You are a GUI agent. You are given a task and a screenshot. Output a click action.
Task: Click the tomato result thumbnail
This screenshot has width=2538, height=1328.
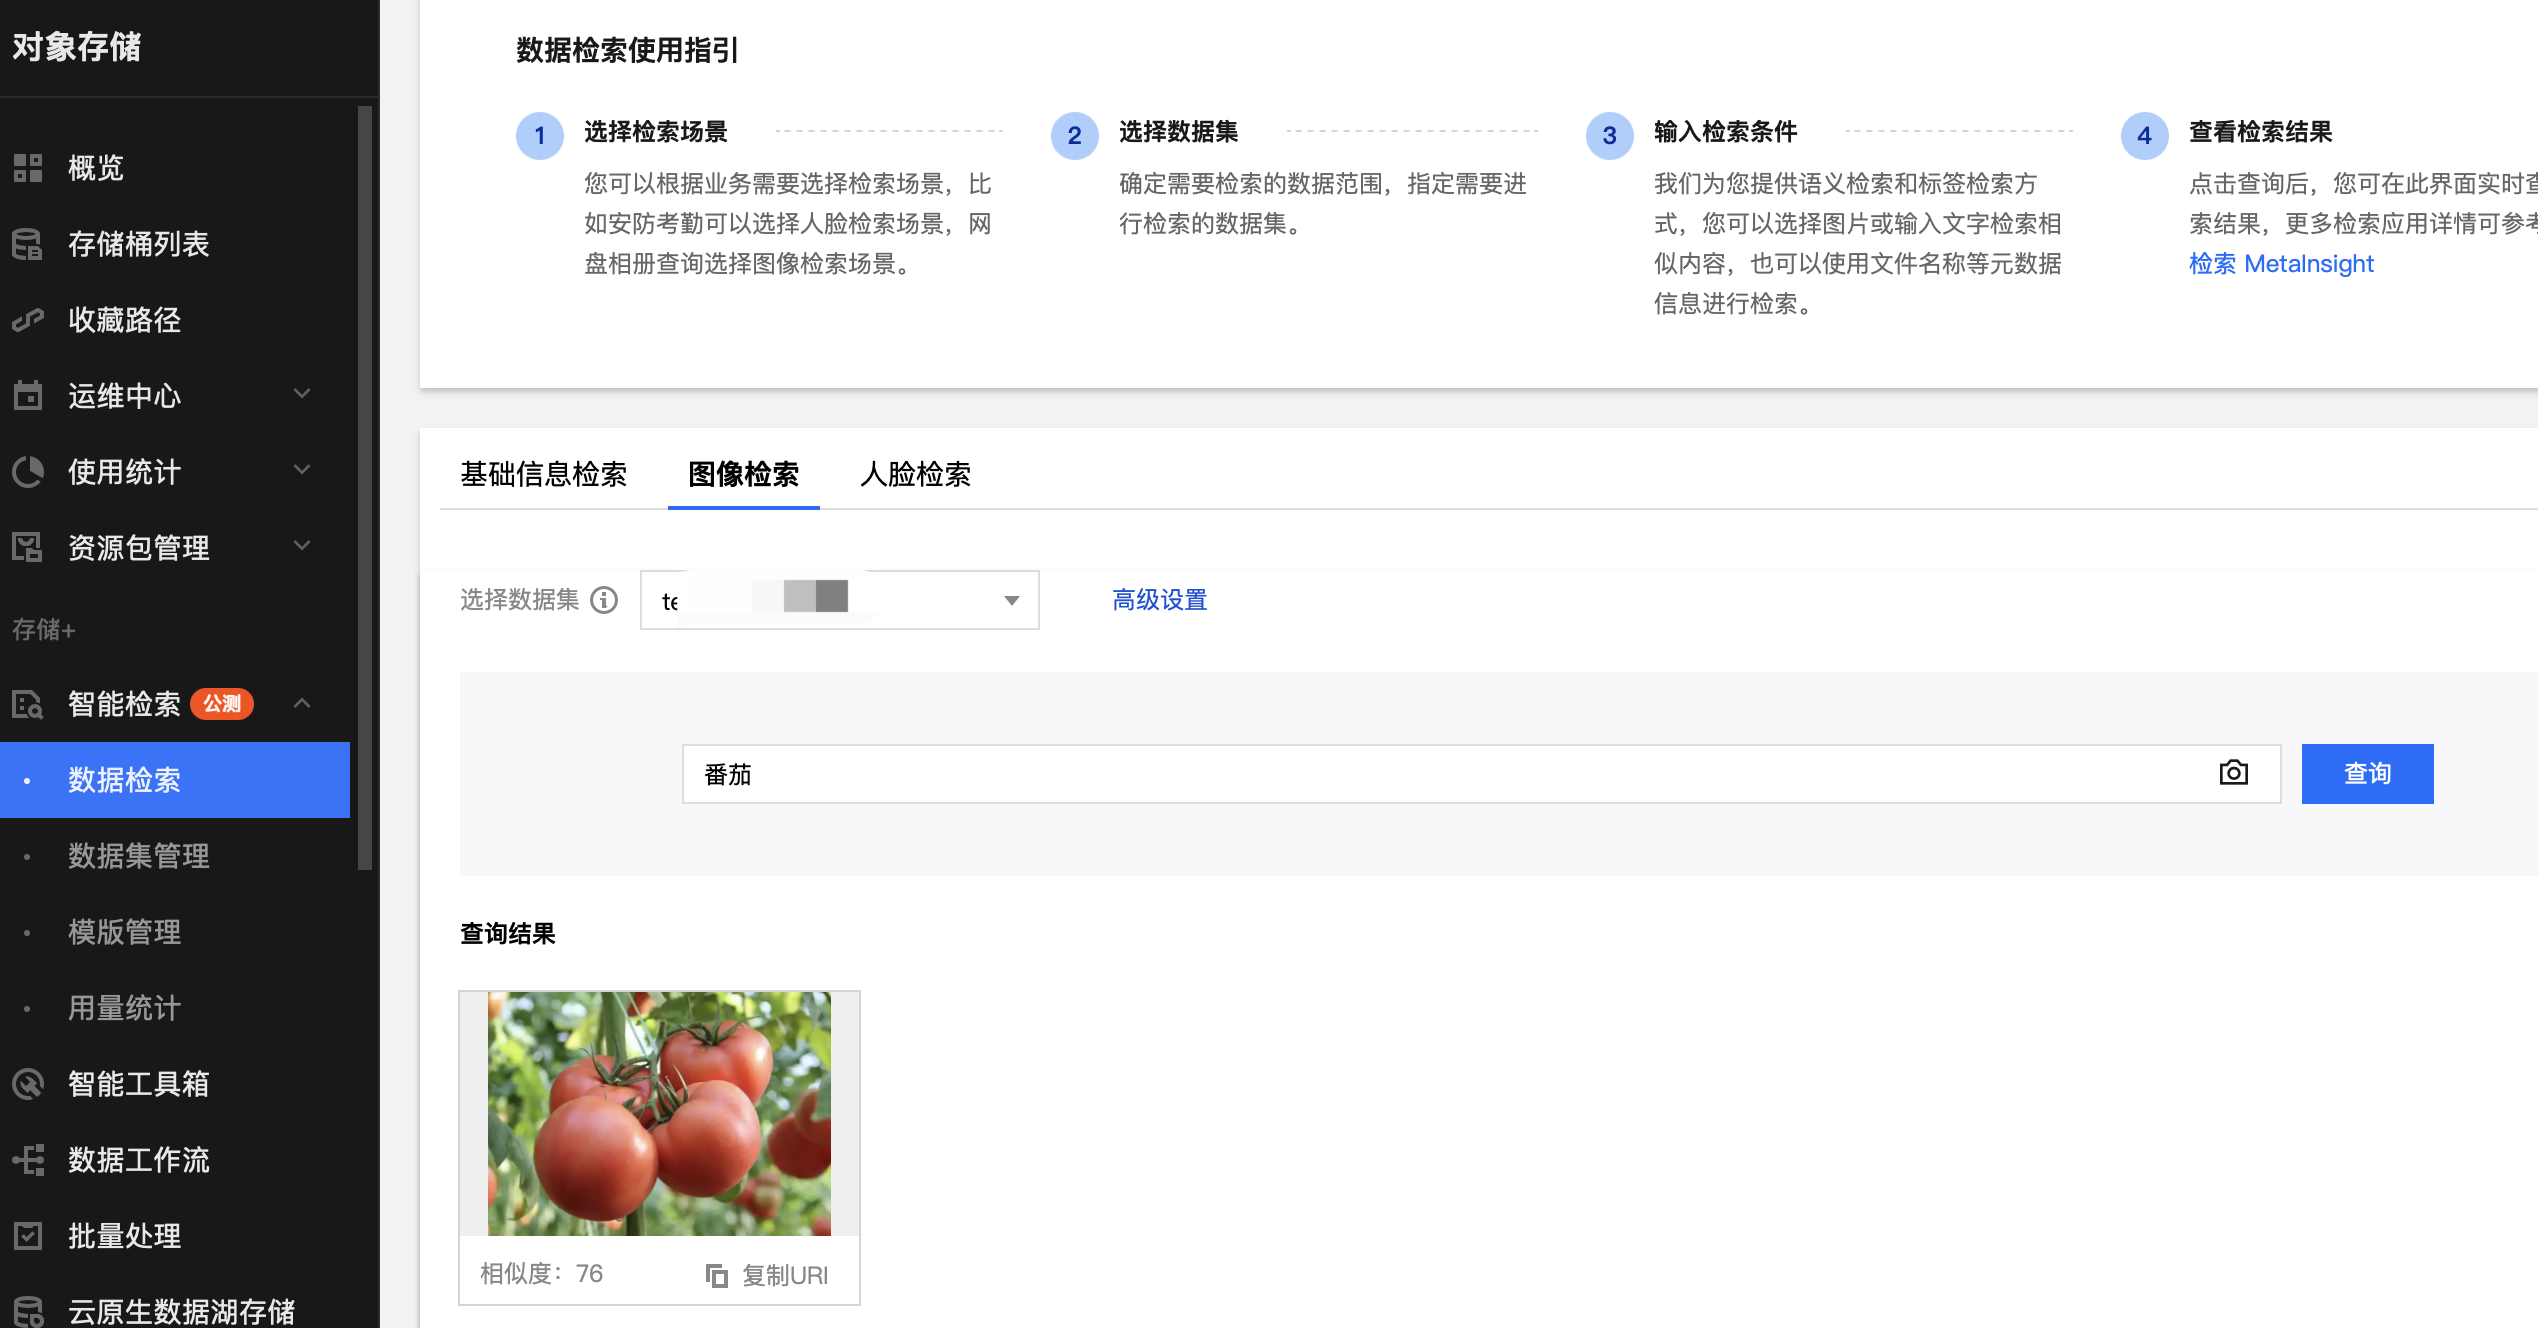(659, 1113)
